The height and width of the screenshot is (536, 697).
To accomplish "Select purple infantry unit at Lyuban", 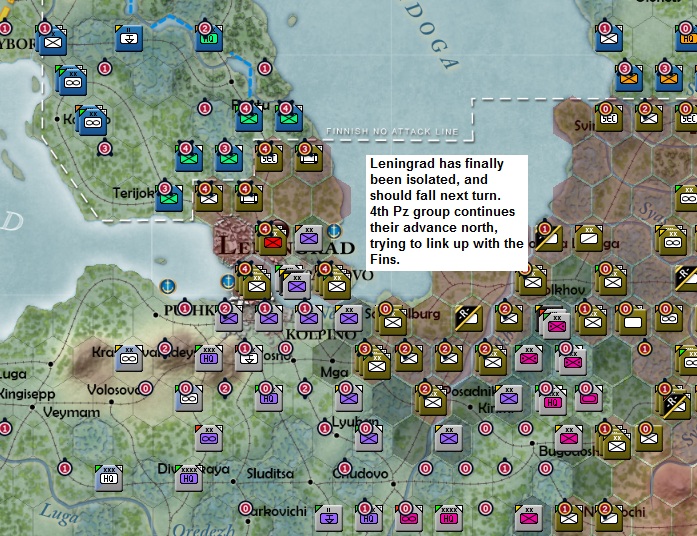I will pos(369,438).
